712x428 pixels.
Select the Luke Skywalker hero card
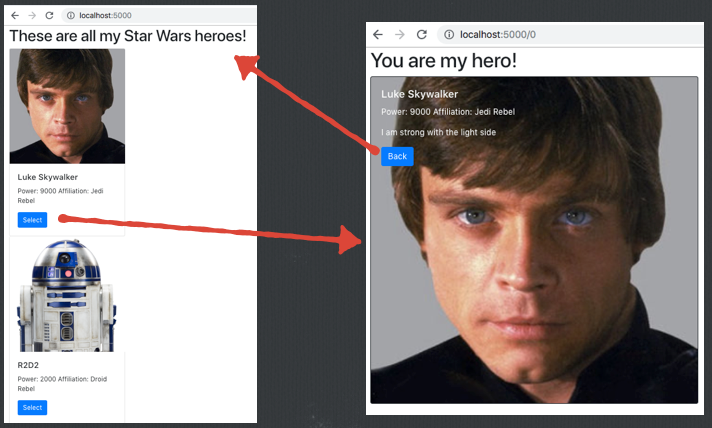pyautogui.click(x=32, y=220)
